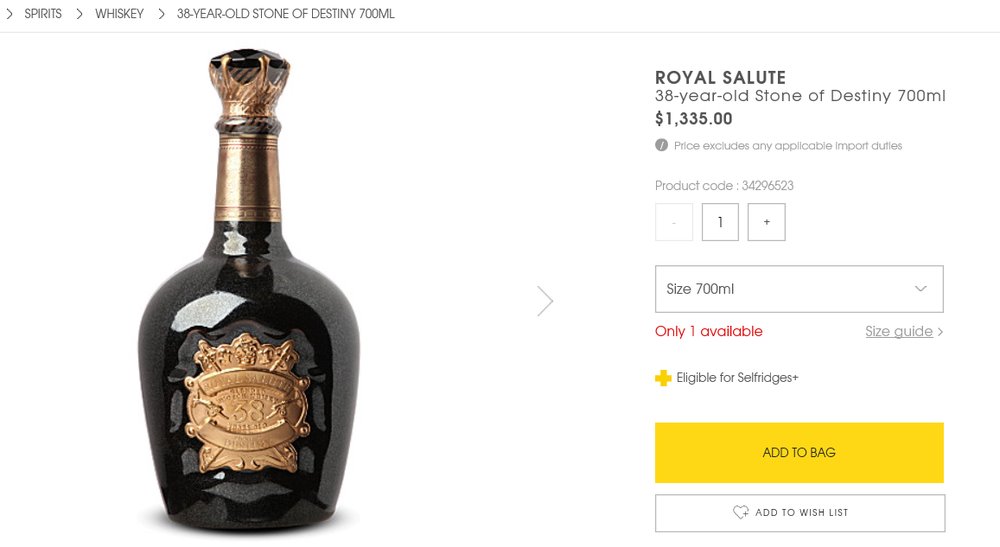Open WHISKEY breadcrumb category
This screenshot has width=1000, height=547.
(119, 14)
